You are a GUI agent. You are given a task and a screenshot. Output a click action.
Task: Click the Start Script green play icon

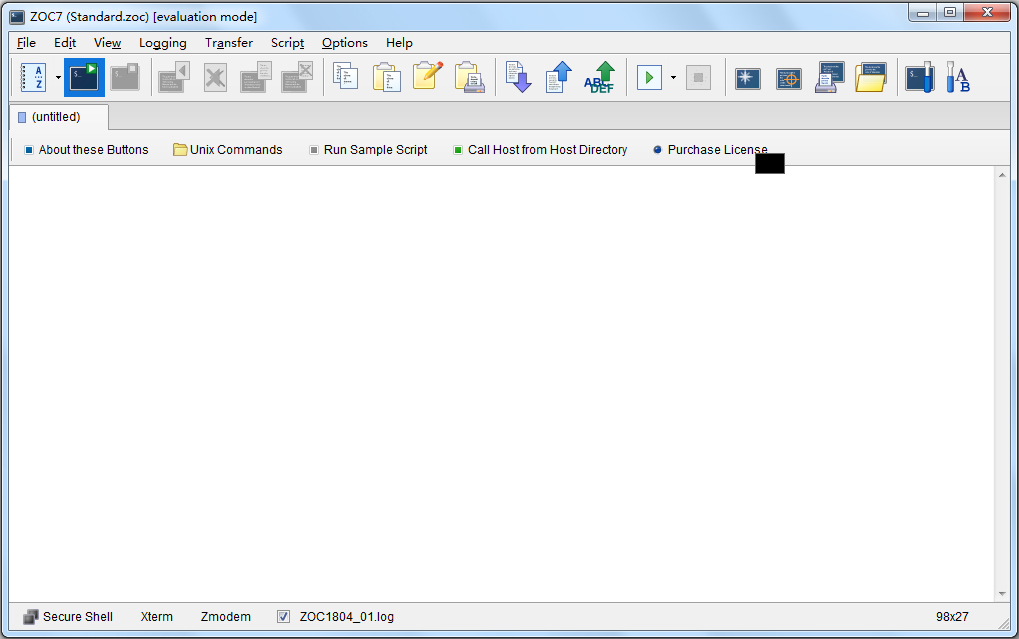(649, 77)
